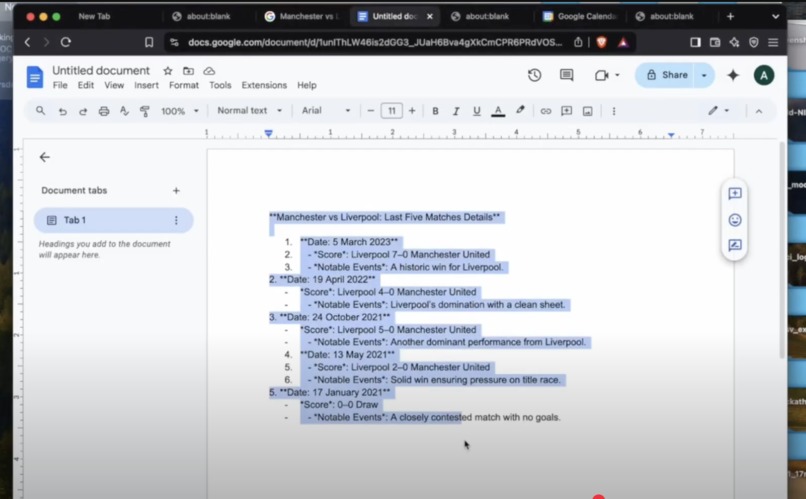Open the browser tab list chevron
The image size is (806, 499).
775,16
